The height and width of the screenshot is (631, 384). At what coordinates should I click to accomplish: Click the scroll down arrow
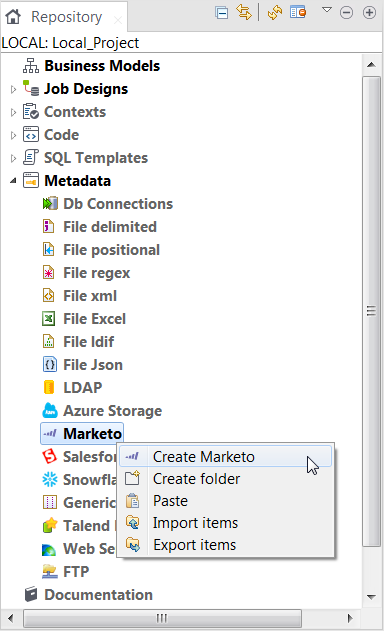click(x=371, y=597)
